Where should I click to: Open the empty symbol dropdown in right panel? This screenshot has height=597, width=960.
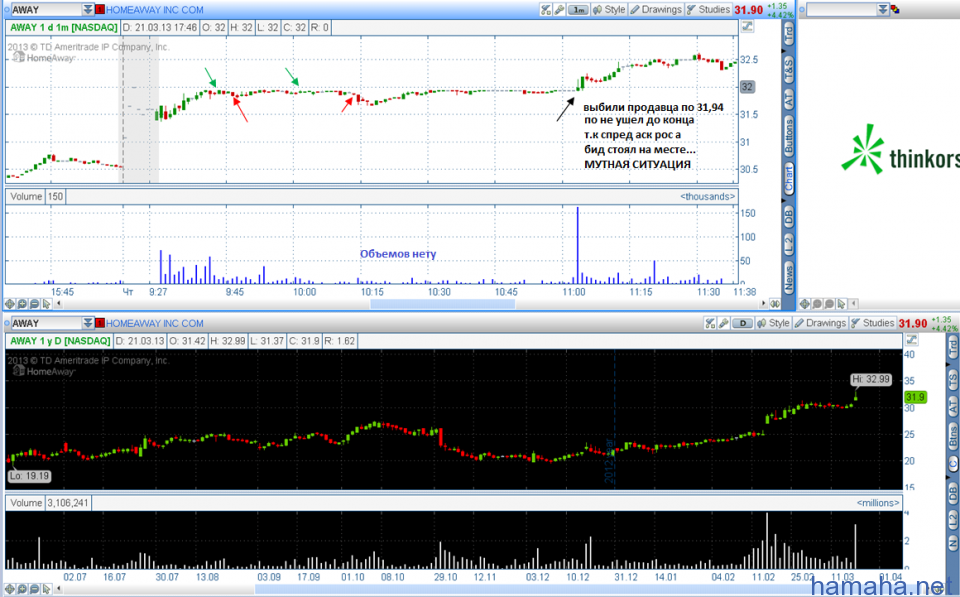point(882,10)
